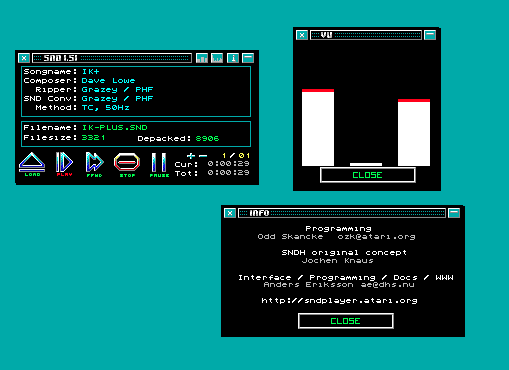Close VU window using X box
Viewport: 509px width, 370px height.
302,35
